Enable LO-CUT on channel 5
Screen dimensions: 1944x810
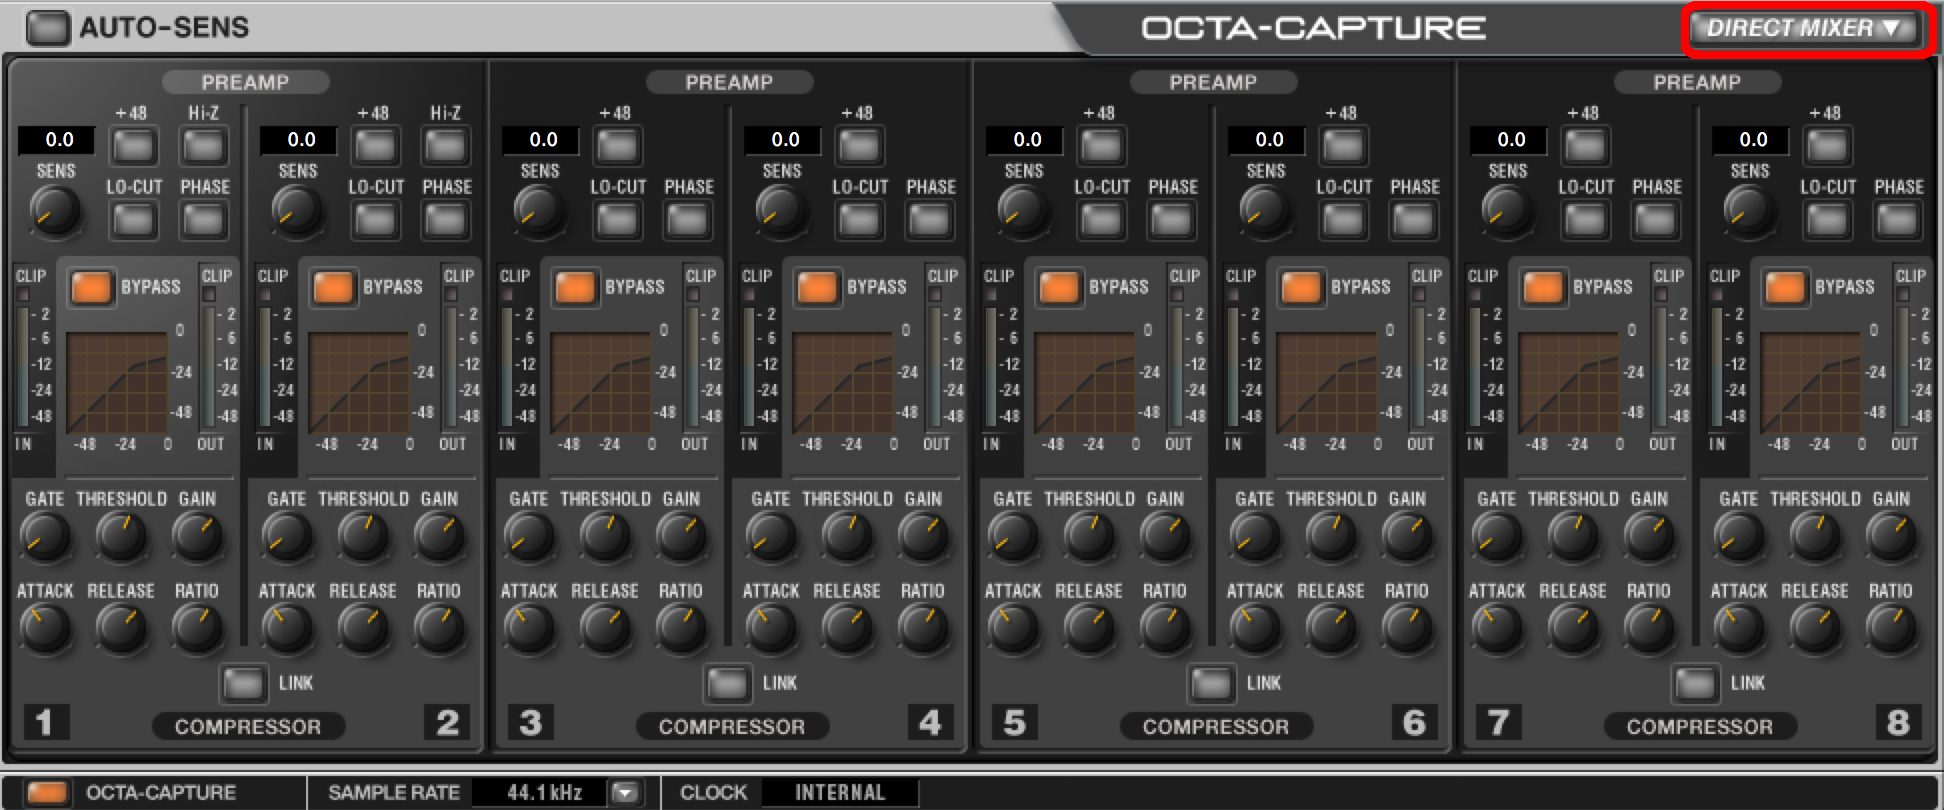tap(1101, 220)
